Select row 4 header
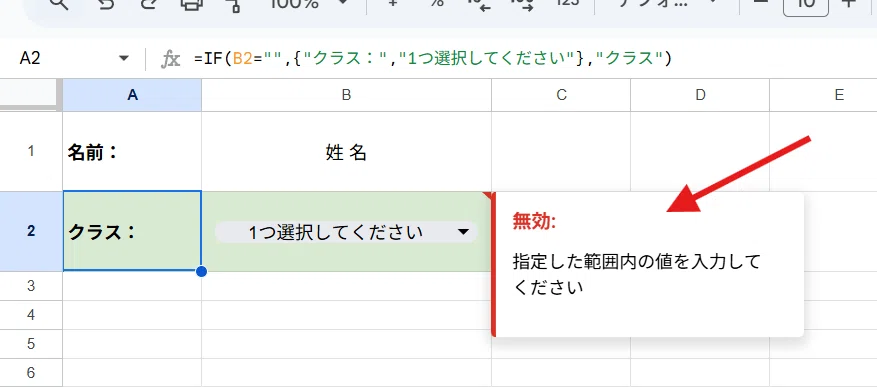 click(31, 315)
